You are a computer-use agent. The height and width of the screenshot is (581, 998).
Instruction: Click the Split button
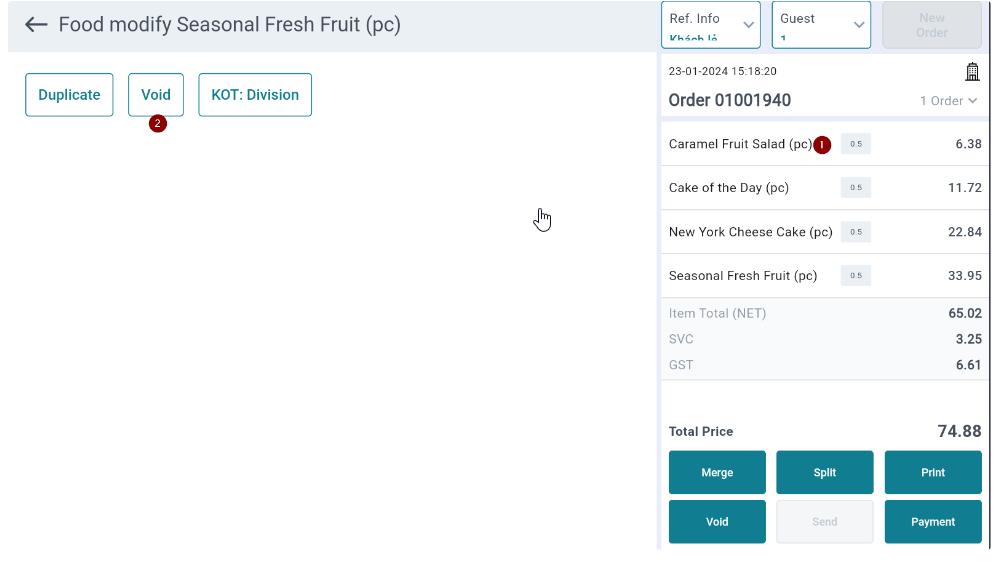825,472
